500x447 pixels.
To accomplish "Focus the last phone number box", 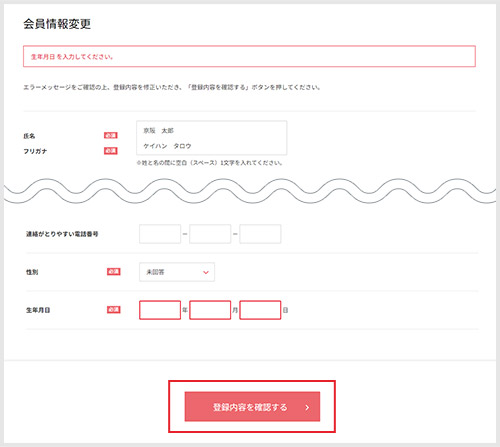I will pos(260,234).
